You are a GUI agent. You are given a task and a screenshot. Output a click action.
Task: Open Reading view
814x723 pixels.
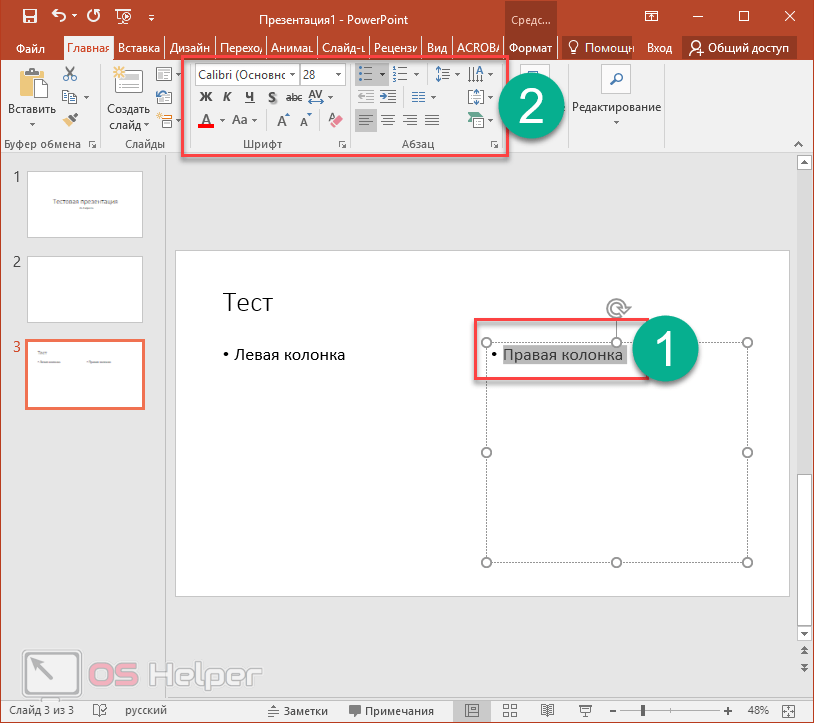[x=547, y=710]
